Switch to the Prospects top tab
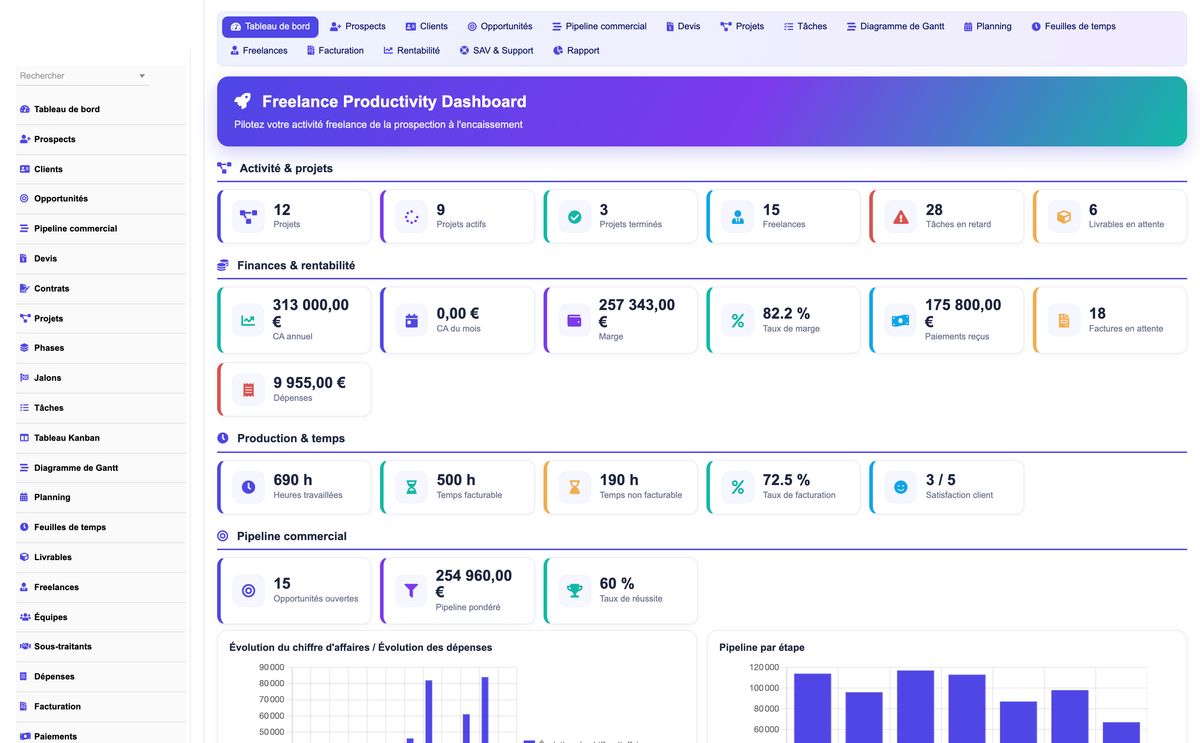Image resolution: width=1200 pixels, height=743 pixels. 357,26
